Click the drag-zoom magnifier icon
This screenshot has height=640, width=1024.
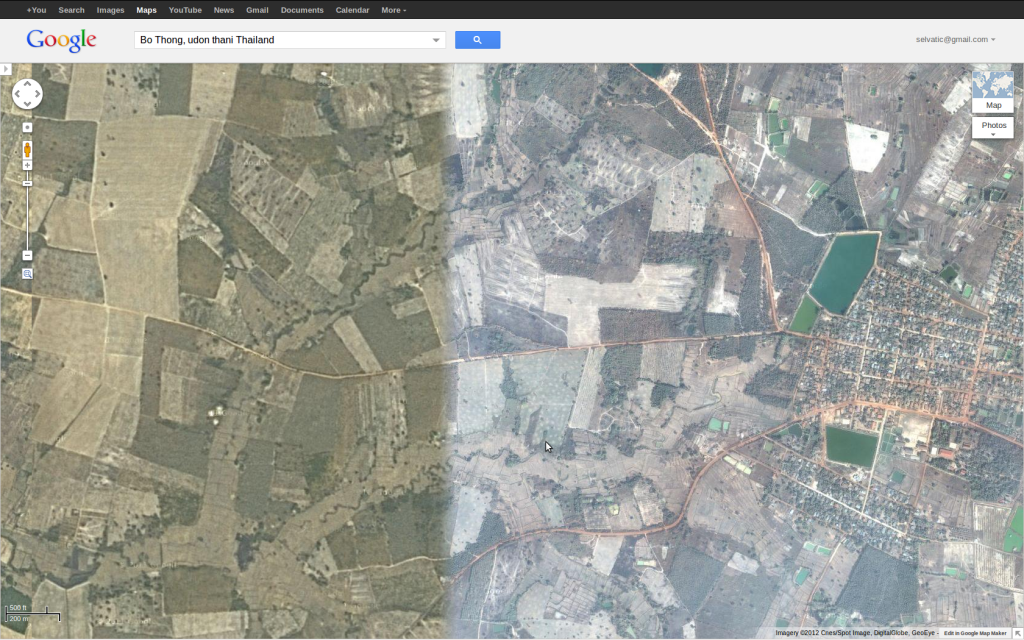pyautogui.click(x=27, y=273)
